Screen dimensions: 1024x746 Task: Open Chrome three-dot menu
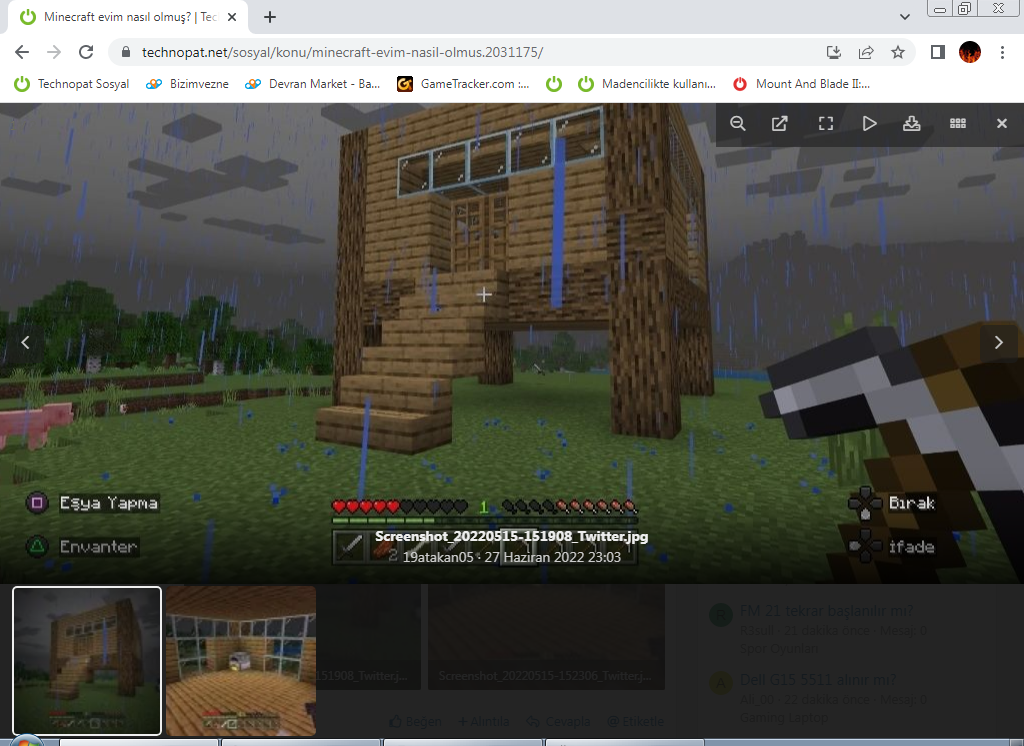tap(1002, 52)
